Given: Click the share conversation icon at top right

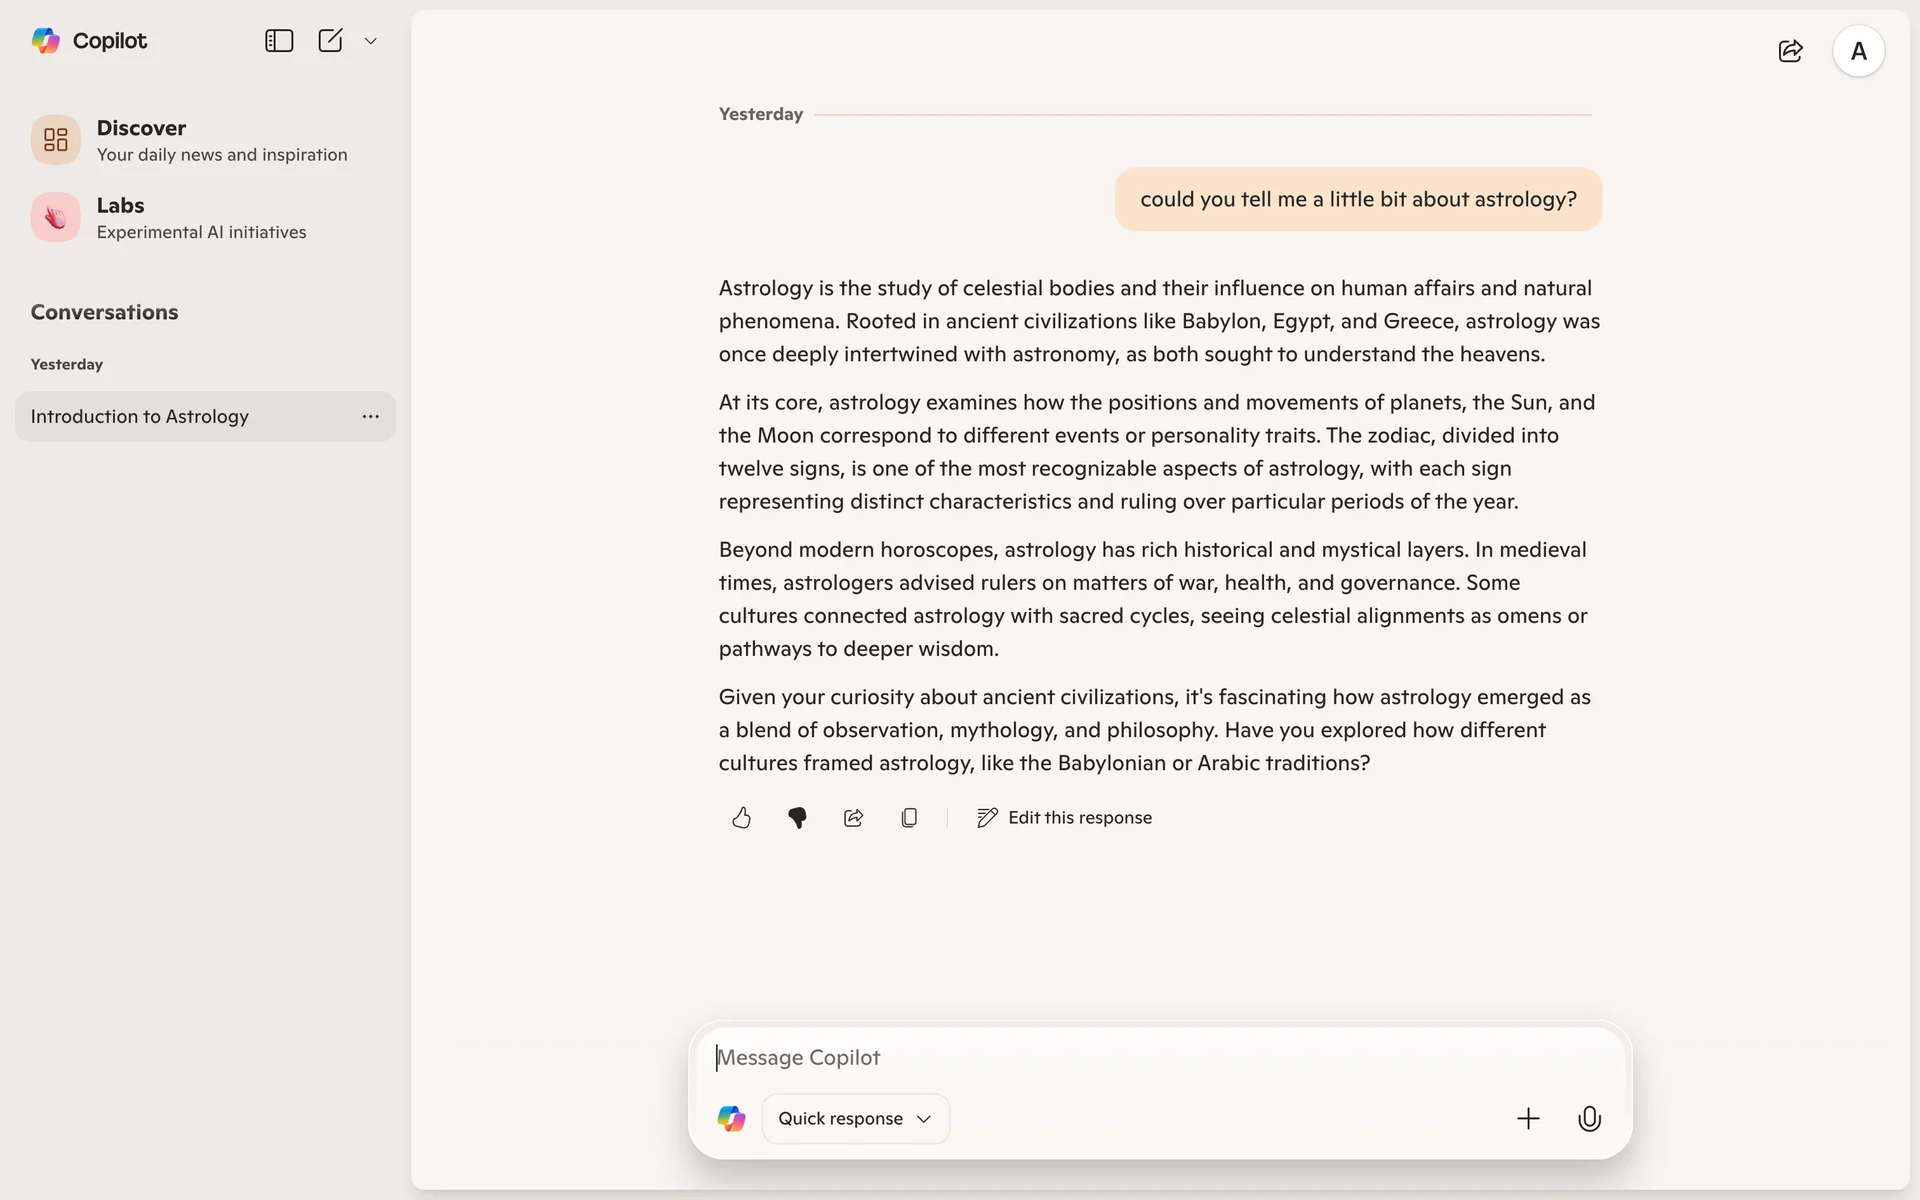Looking at the screenshot, I should pos(1790,51).
